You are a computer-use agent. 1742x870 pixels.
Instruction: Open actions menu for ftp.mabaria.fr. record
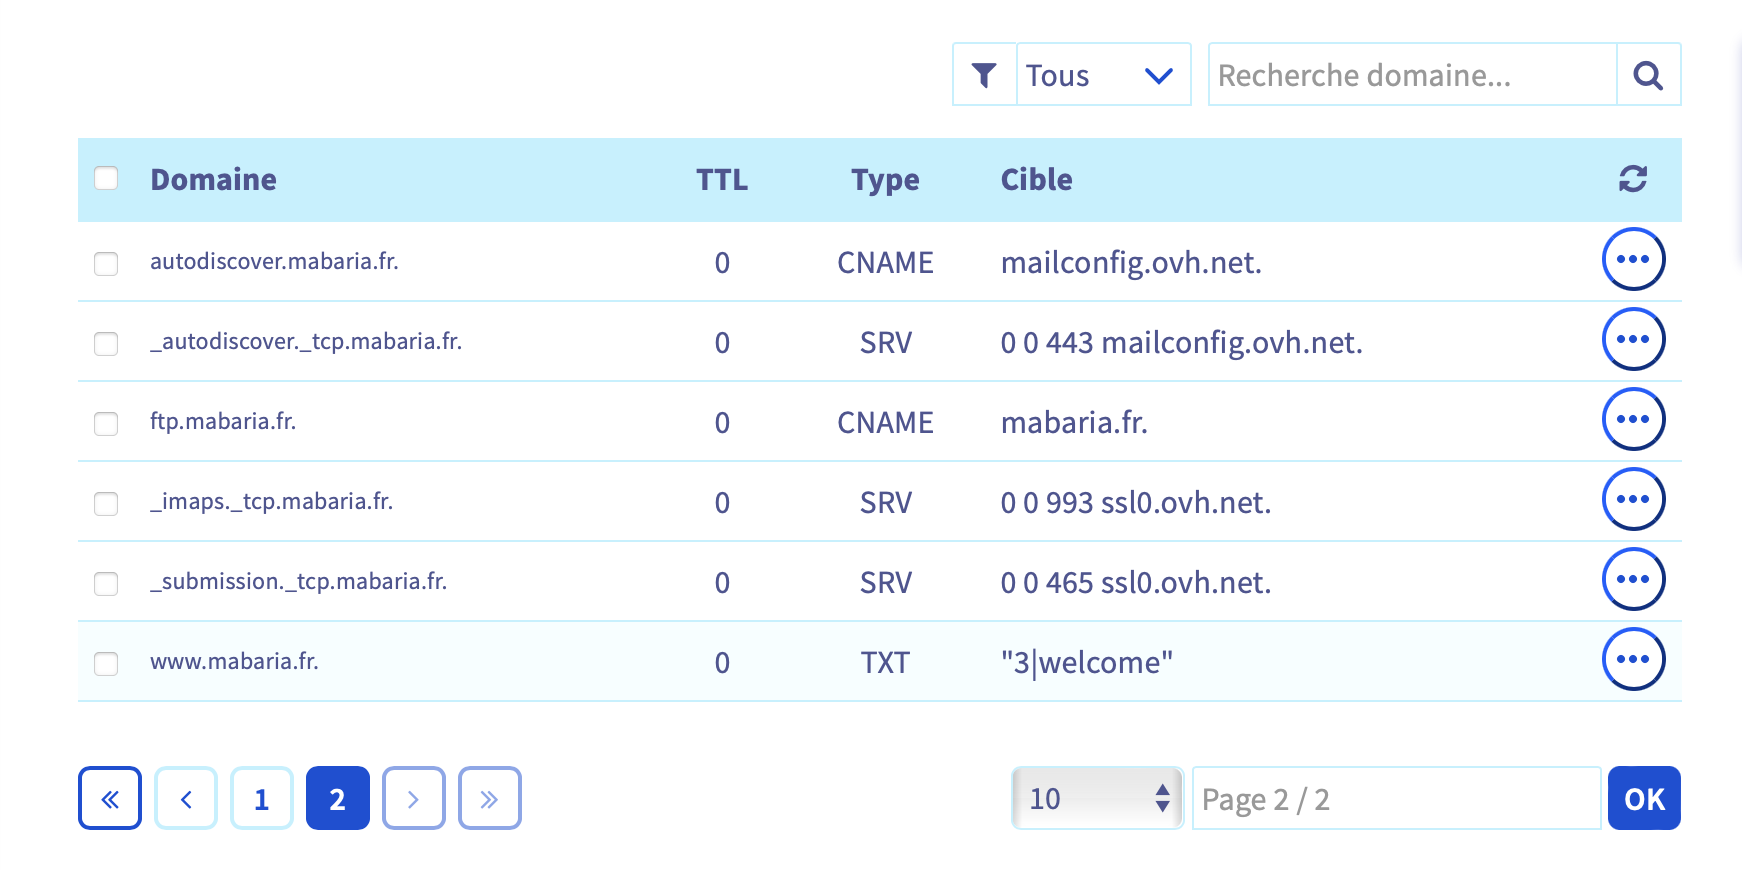click(1632, 419)
